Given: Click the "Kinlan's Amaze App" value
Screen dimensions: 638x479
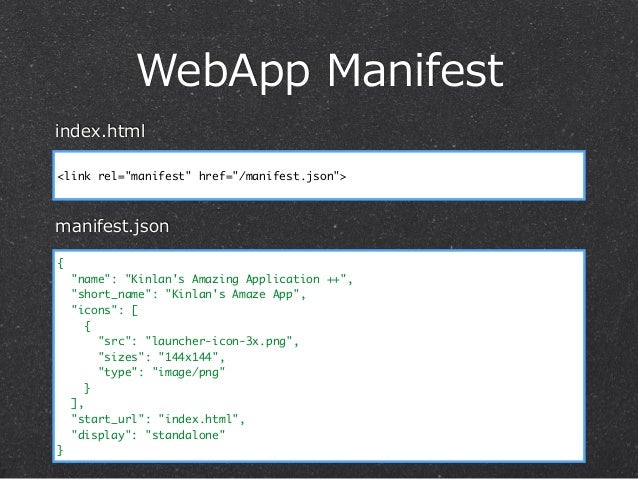Looking at the screenshot, I should tap(232, 294).
